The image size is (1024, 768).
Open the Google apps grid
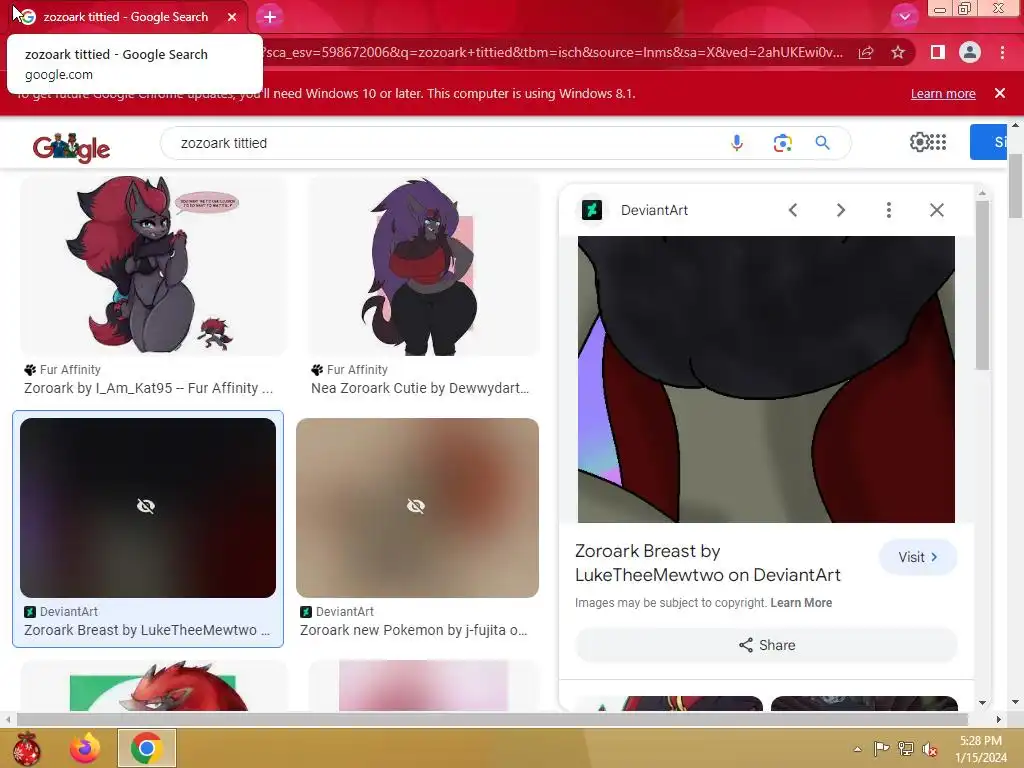click(x=938, y=142)
